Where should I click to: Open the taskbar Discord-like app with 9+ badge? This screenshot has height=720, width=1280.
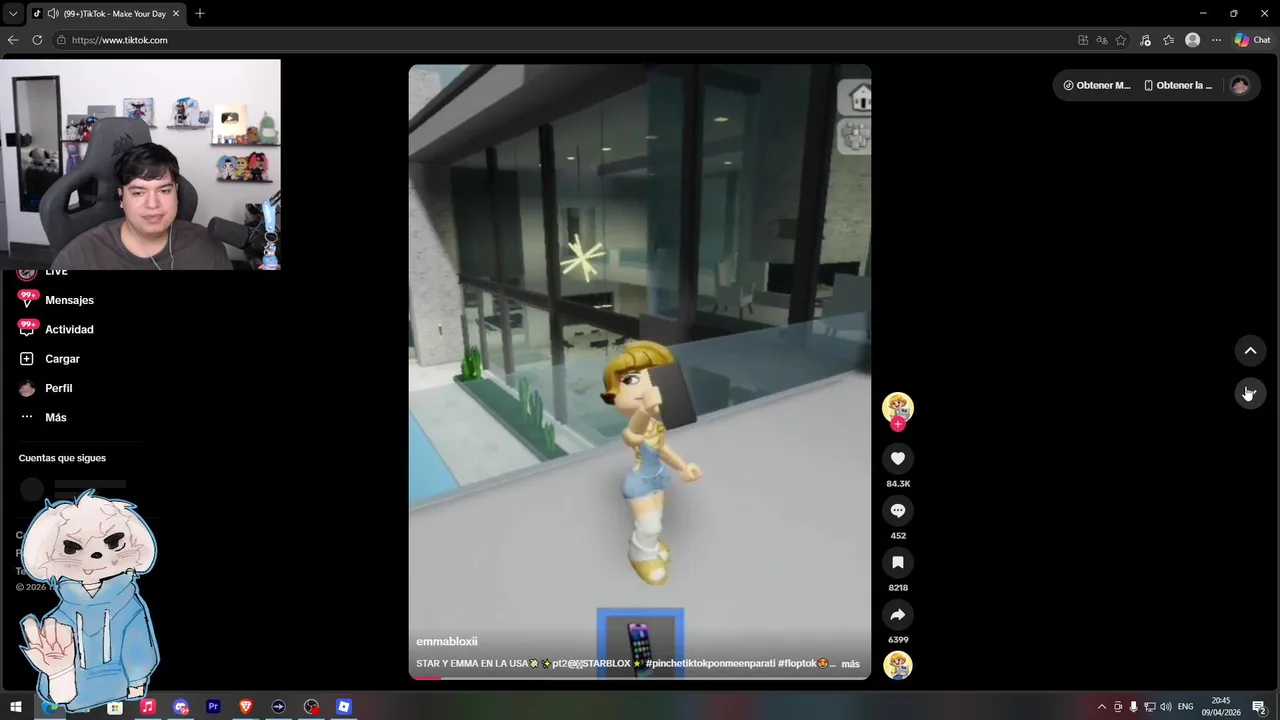(x=180, y=707)
